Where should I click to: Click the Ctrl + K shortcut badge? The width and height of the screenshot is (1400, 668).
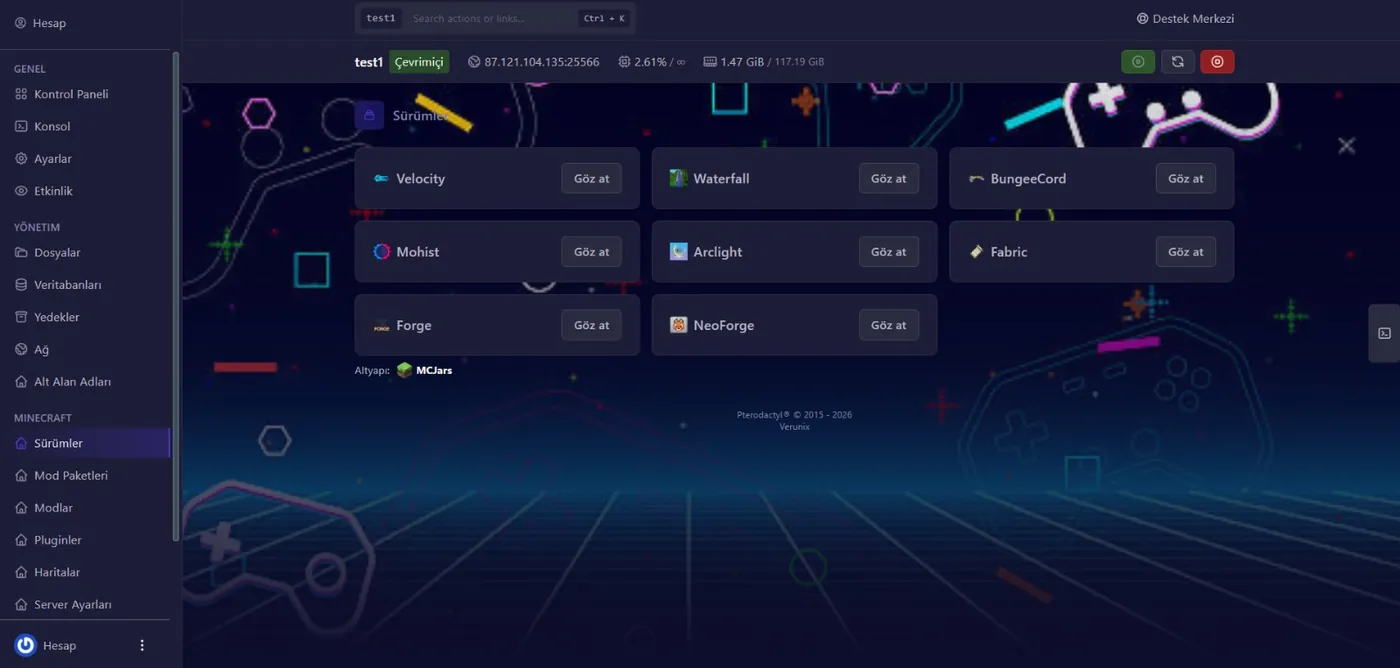click(x=604, y=18)
